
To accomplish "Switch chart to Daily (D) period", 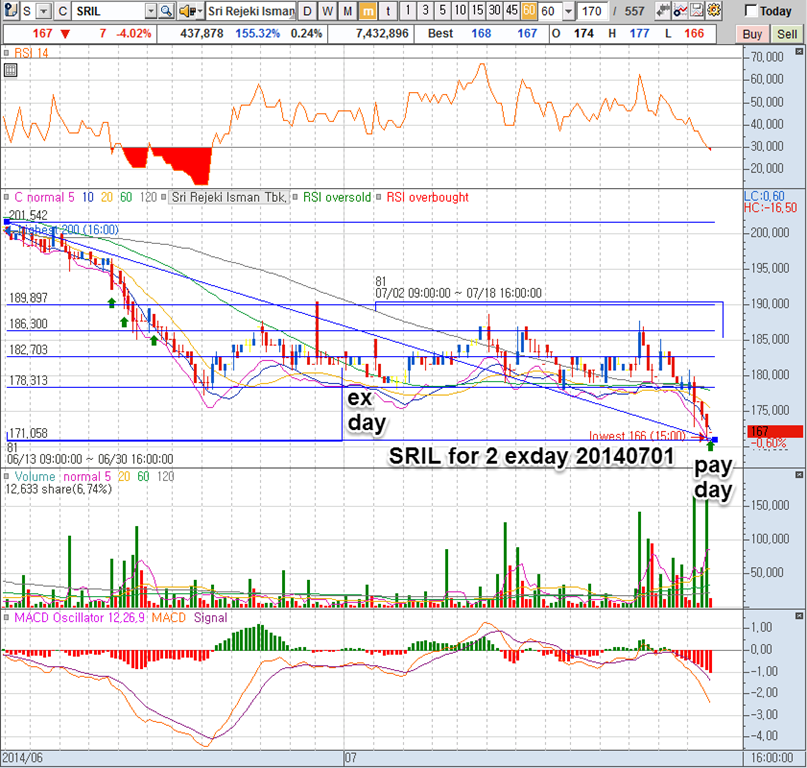I will [x=307, y=11].
